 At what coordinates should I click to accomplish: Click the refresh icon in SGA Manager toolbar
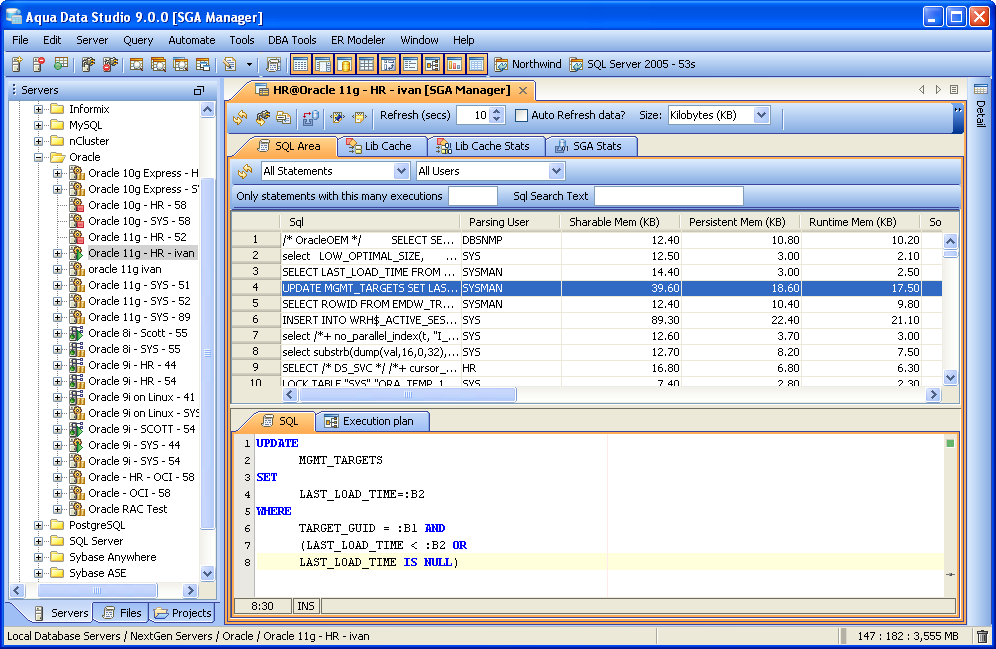click(241, 116)
